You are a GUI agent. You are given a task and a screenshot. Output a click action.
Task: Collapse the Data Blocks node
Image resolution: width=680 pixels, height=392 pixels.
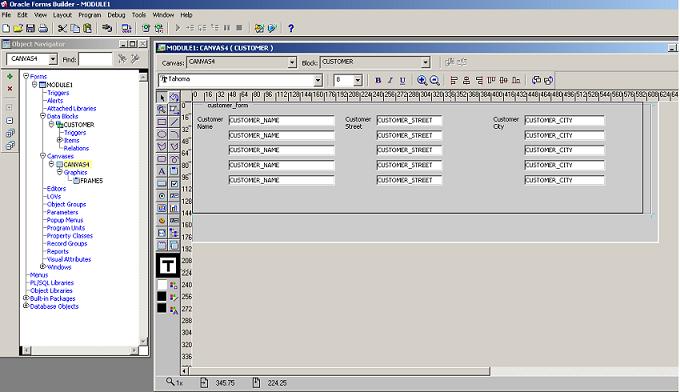click(43, 116)
